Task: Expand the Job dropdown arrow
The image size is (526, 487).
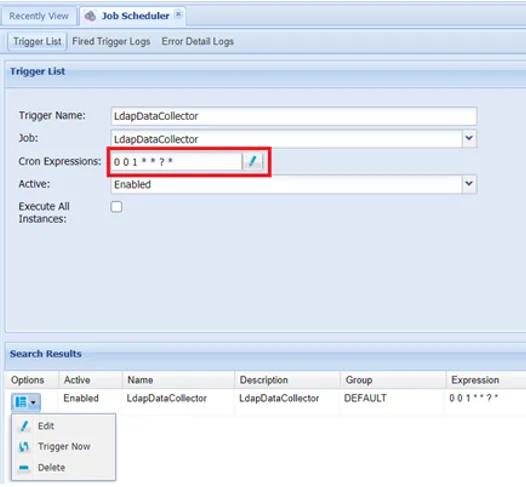Action: point(469,139)
